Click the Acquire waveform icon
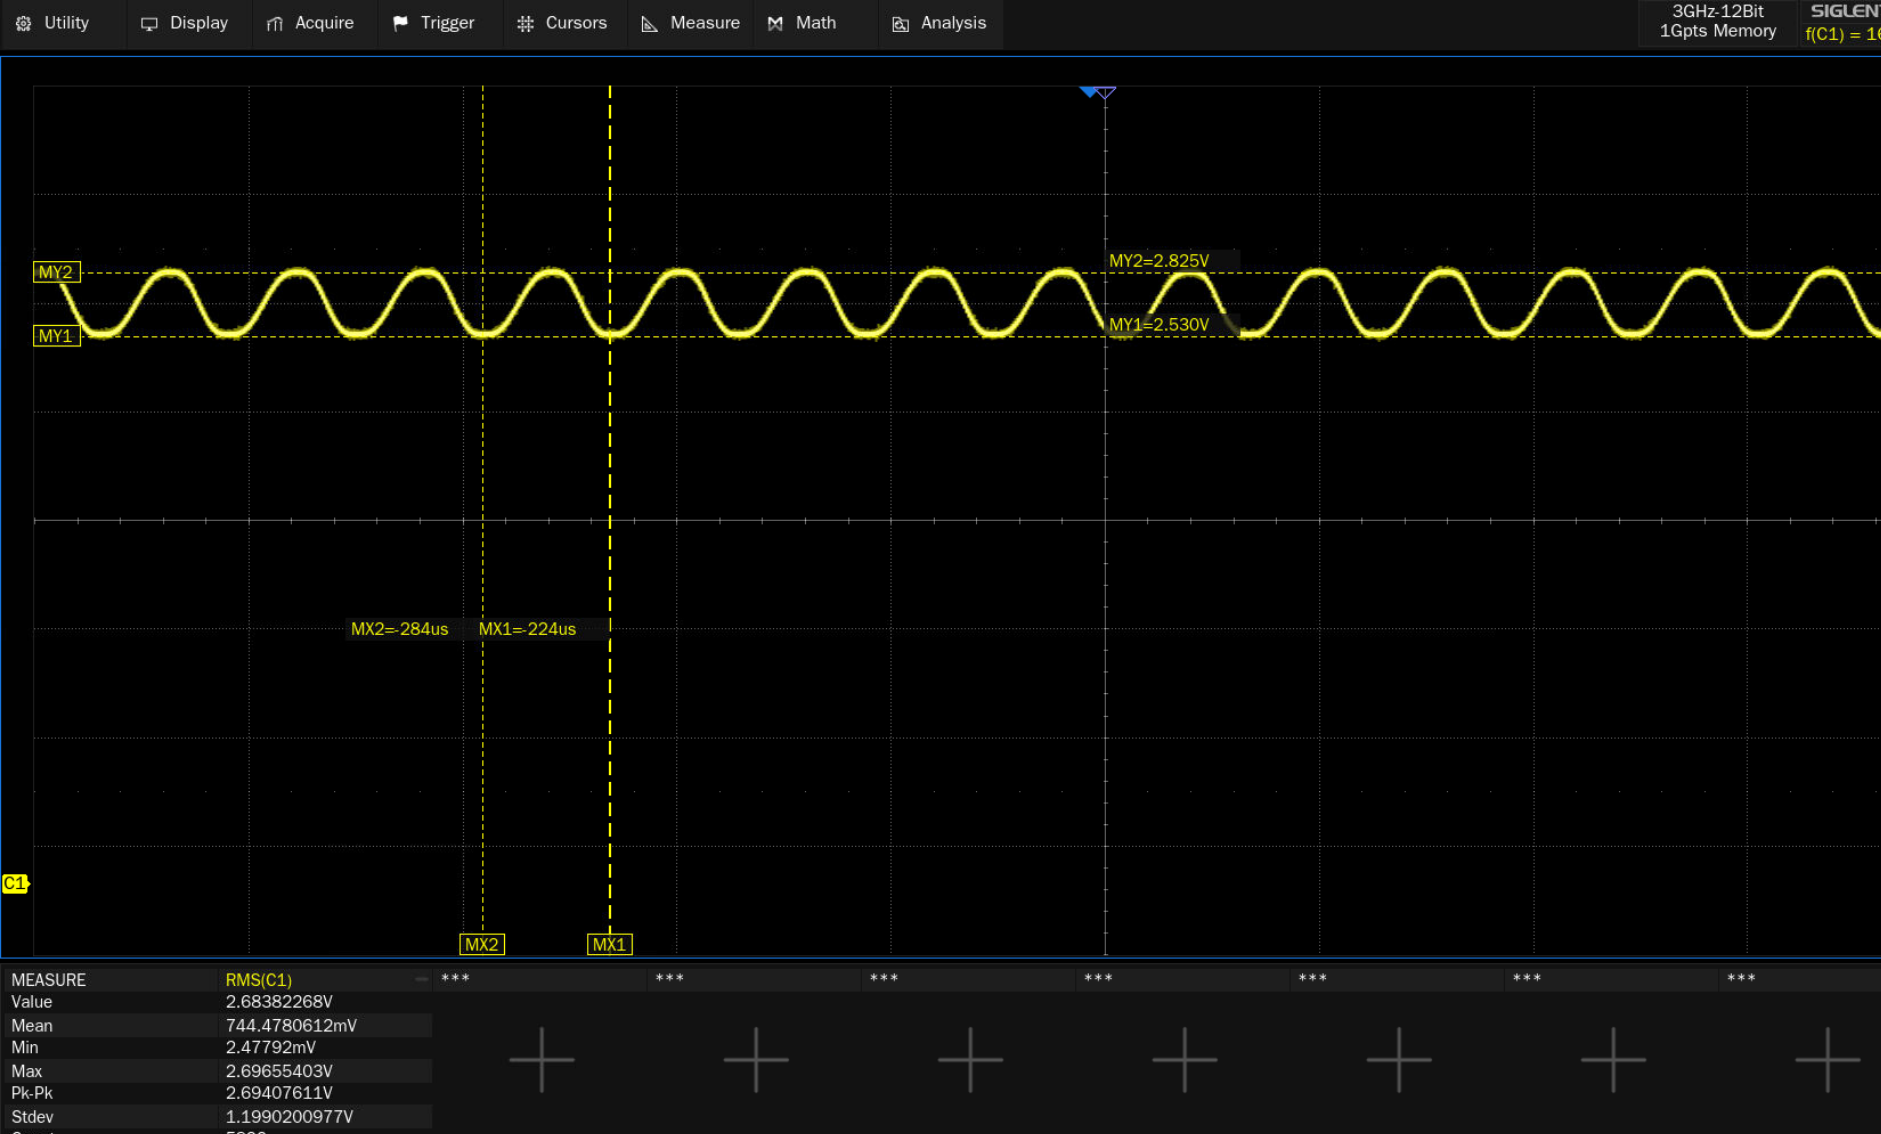The image size is (1881, 1134). click(x=275, y=23)
